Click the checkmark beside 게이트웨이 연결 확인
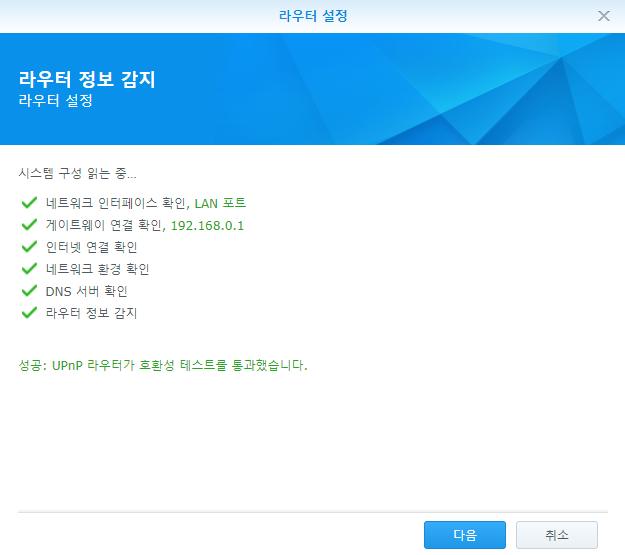625x555 pixels. tap(29, 224)
